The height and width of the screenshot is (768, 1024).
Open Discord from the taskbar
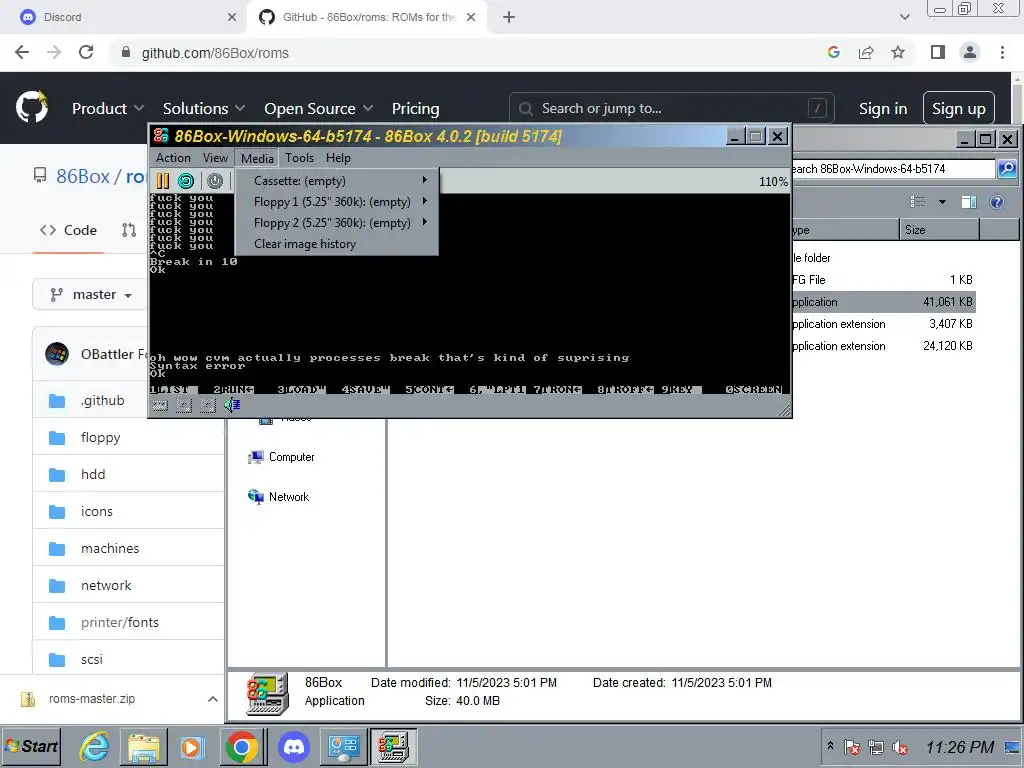(x=294, y=746)
